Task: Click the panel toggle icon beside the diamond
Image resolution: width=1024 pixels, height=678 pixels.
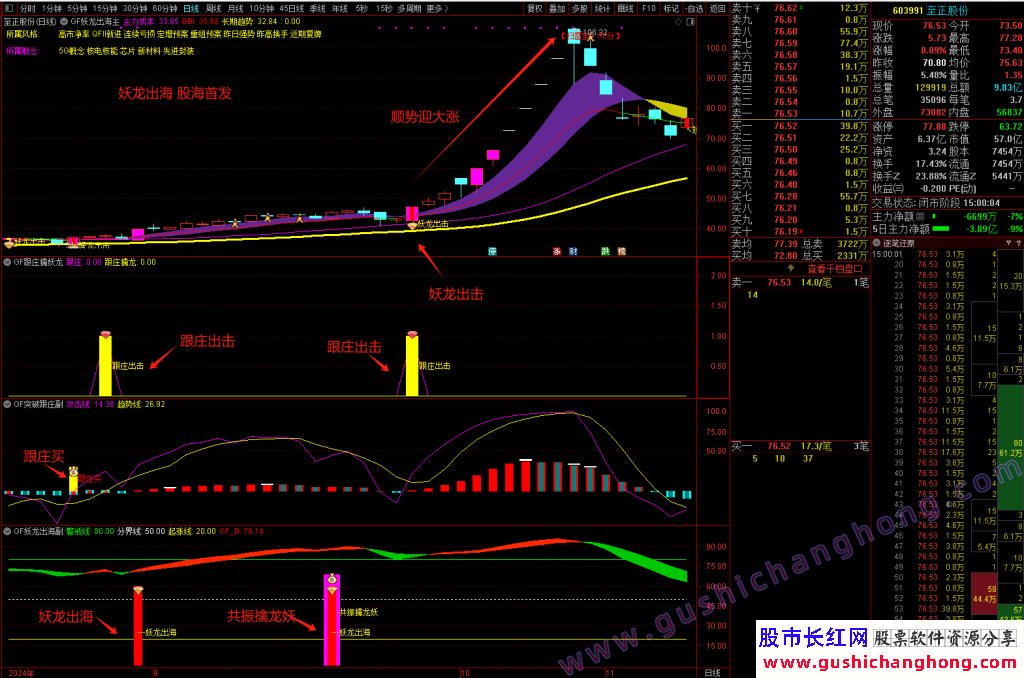Action: coord(690,22)
